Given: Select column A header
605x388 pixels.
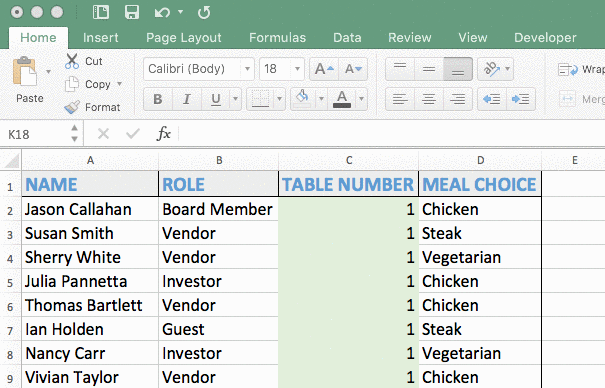Looking at the screenshot, I should pos(90,160).
